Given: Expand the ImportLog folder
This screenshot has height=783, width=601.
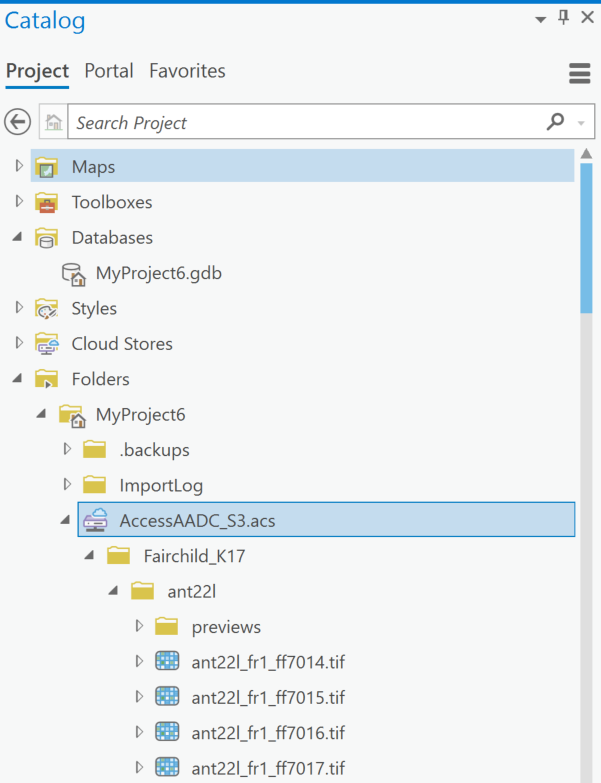Looking at the screenshot, I should (x=67, y=484).
